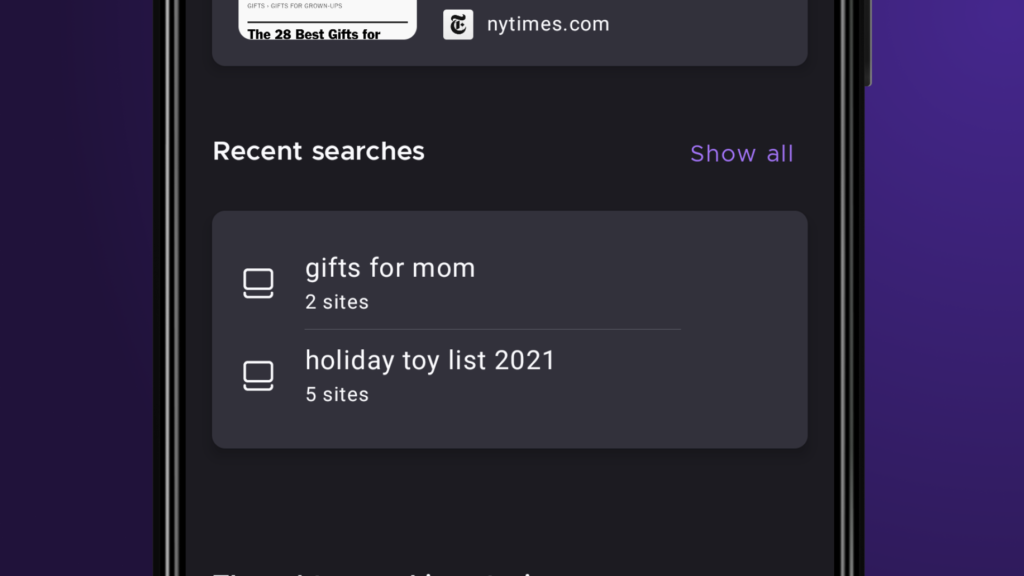The width and height of the screenshot is (1024, 576).
Task: Select the holiday toy list 2021 search
Action: (430, 360)
